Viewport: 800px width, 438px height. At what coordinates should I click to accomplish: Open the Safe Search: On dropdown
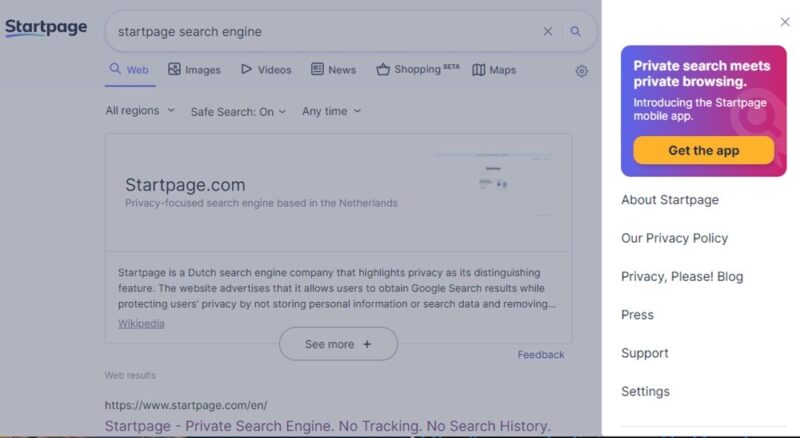coord(238,111)
